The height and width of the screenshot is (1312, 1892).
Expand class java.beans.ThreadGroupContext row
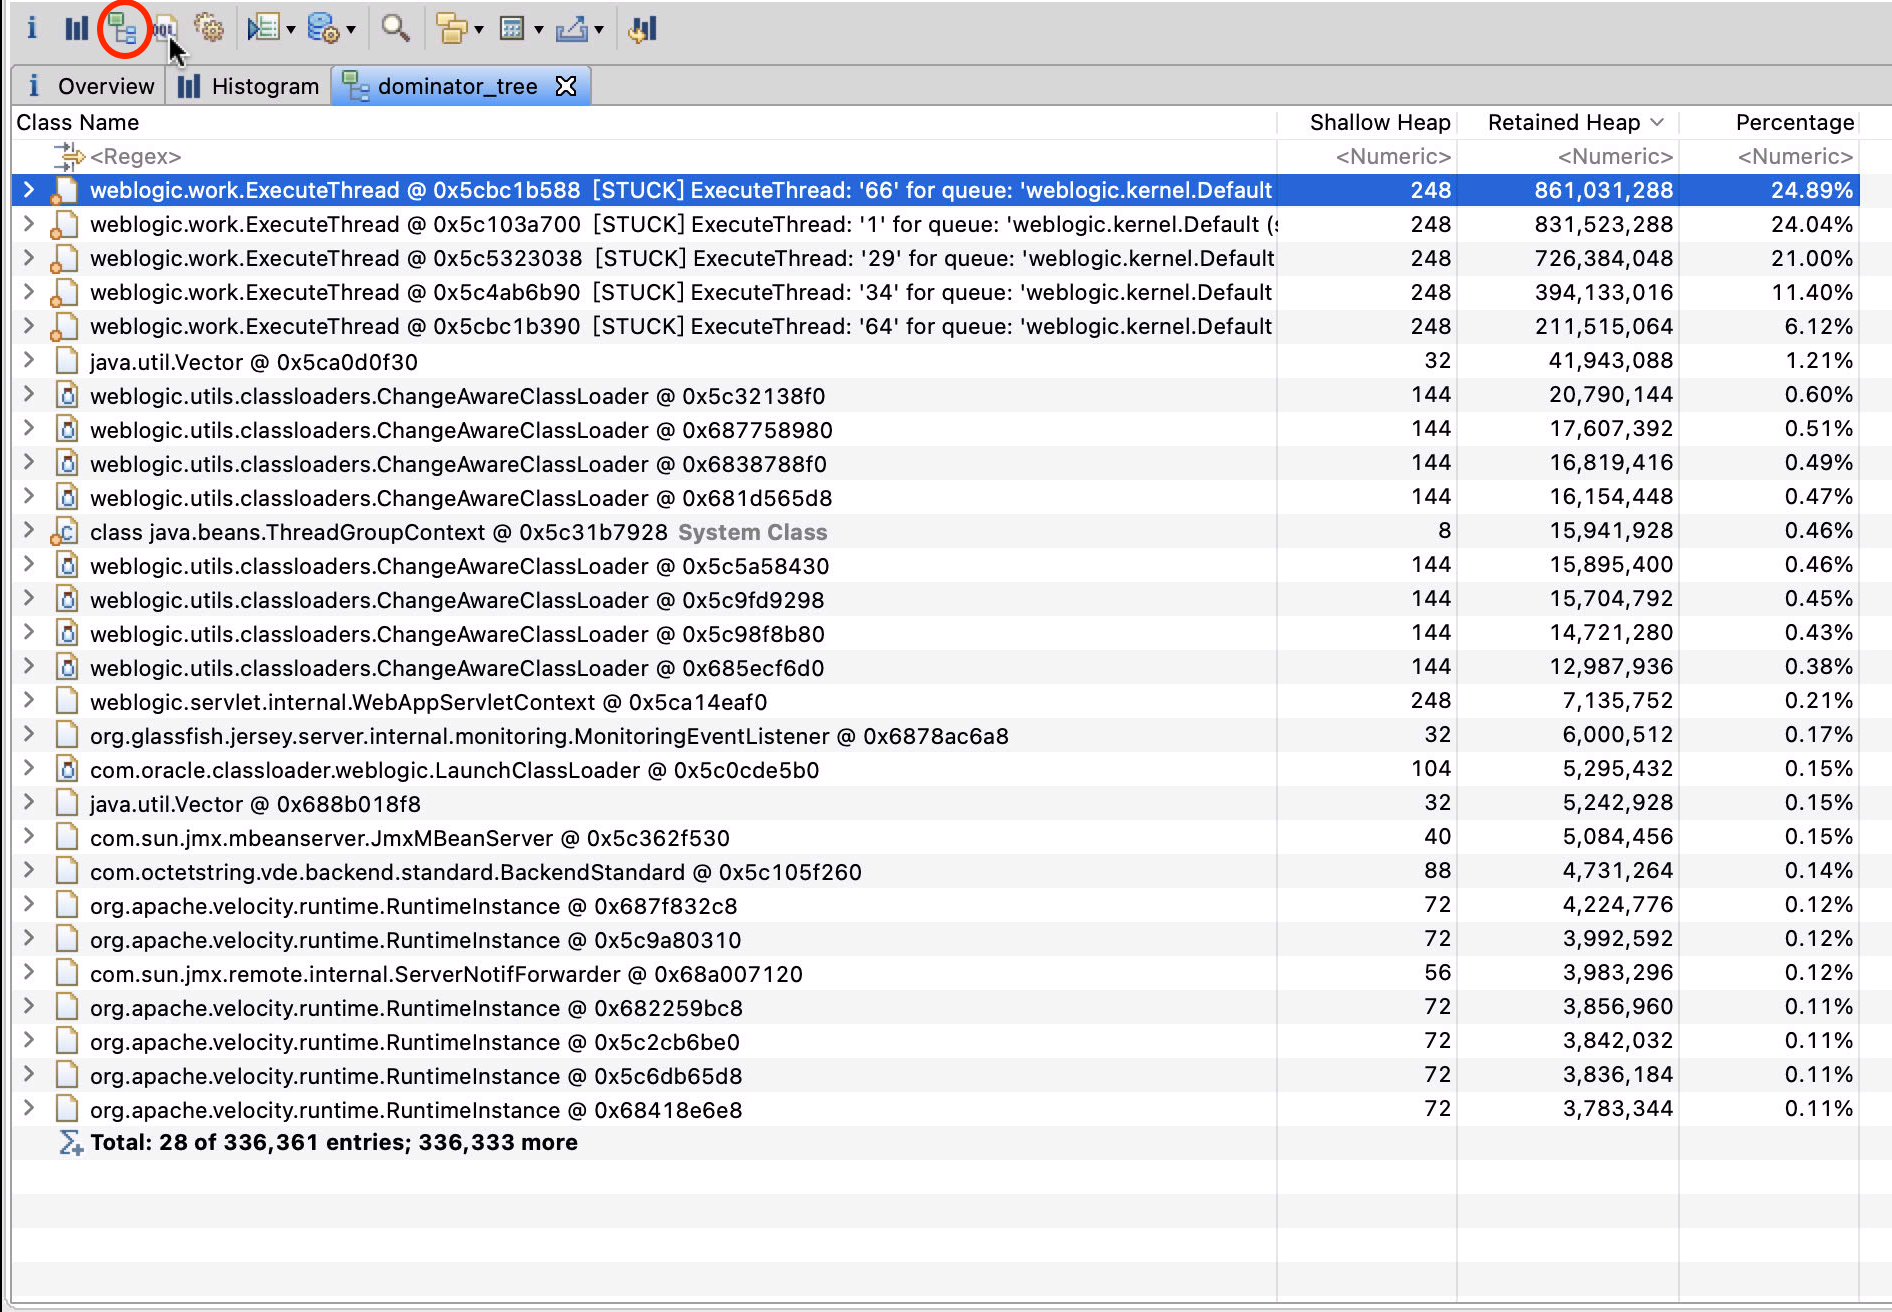29,530
